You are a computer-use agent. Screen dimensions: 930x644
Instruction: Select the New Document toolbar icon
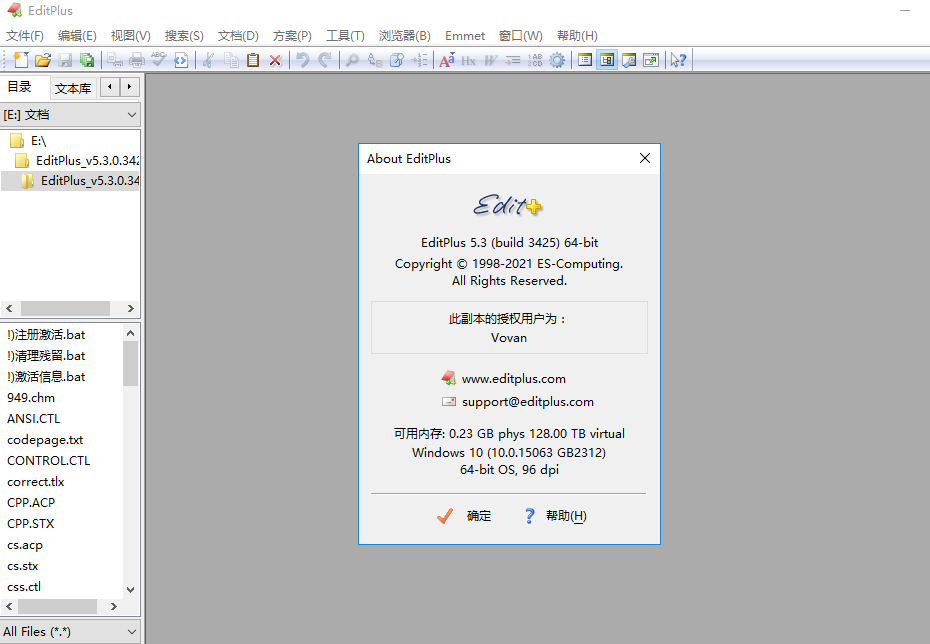click(21, 60)
